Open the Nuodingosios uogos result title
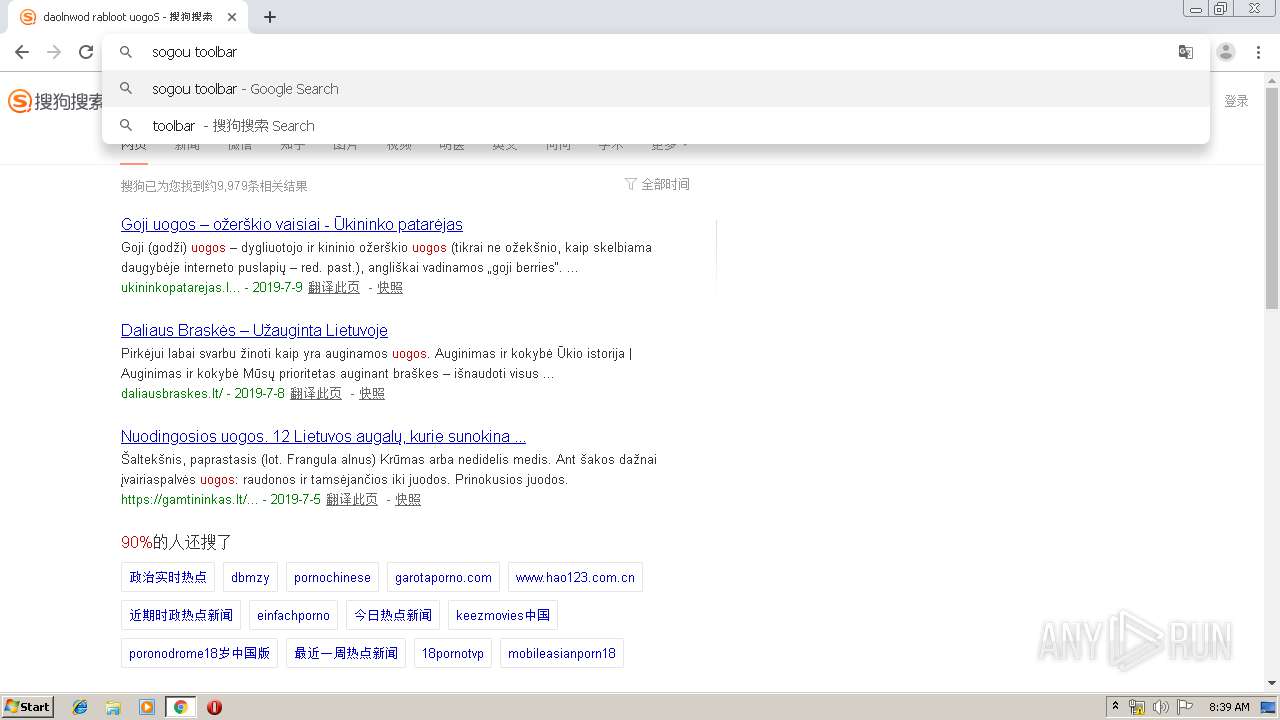This screenshot has height=720, width=1280. (323, 436)
